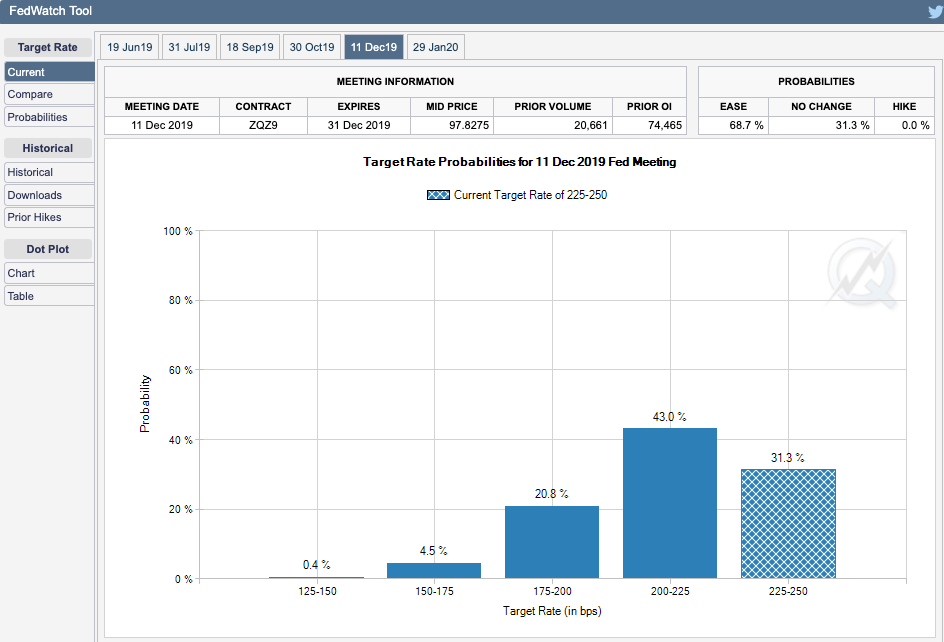Open the 19 Jun19 meeting tab
The image size is (944, 642).
[x=129, y=47]
